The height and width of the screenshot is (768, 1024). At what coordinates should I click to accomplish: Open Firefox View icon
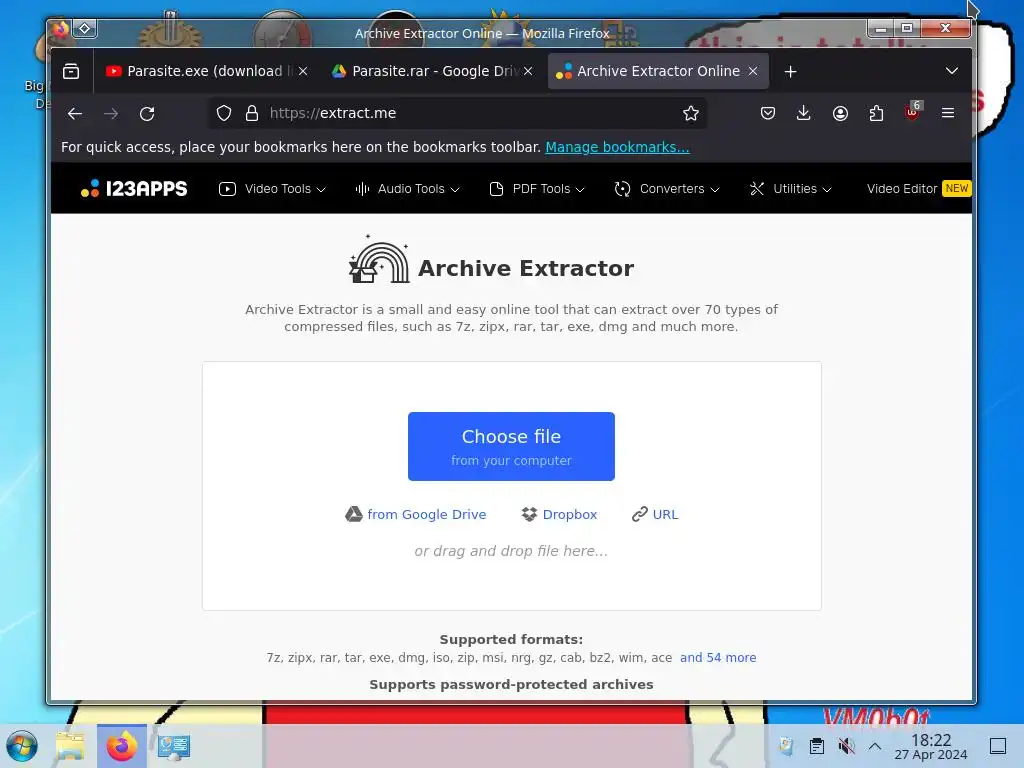71,71
